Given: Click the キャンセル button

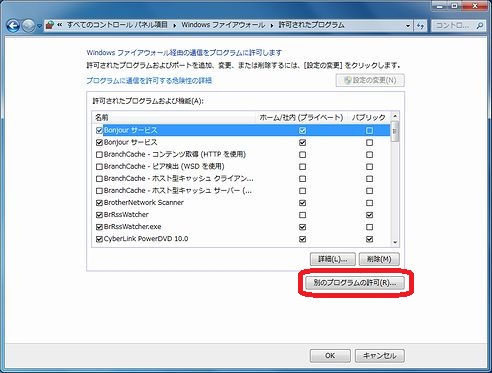Looking at the screenshot, I should click(380, 356).
